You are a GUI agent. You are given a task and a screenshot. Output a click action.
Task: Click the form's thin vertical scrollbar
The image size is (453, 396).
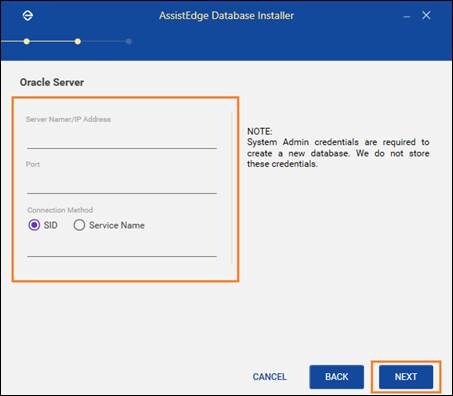pos(232,188)
